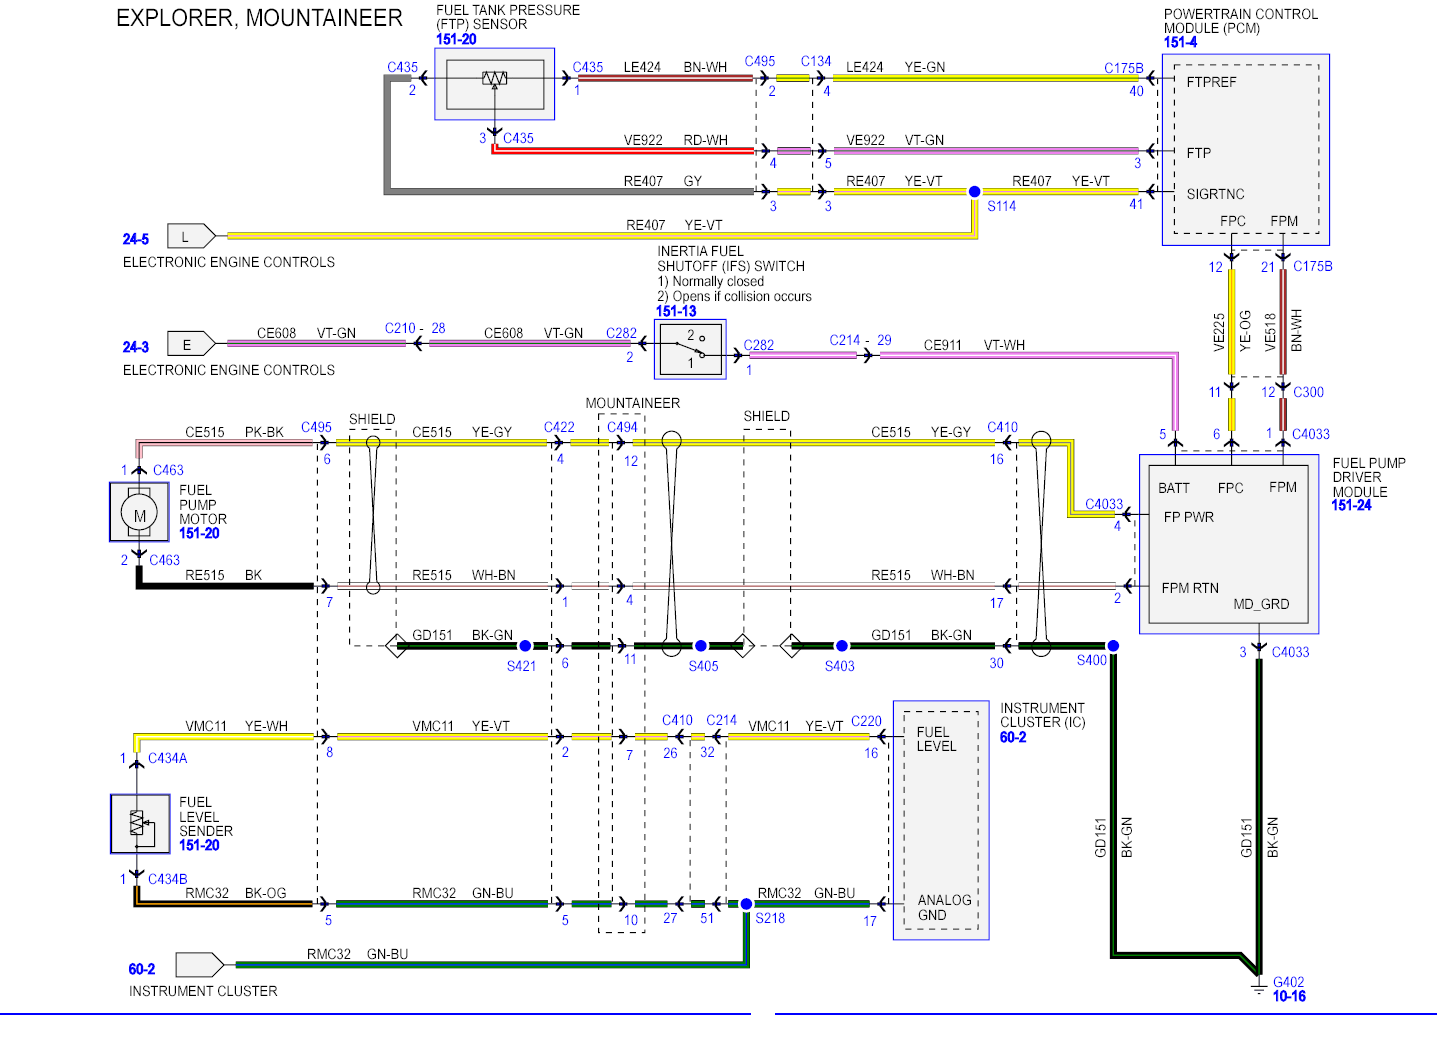
Task: Click the C210 connector label
Action: tap(400, 328)
